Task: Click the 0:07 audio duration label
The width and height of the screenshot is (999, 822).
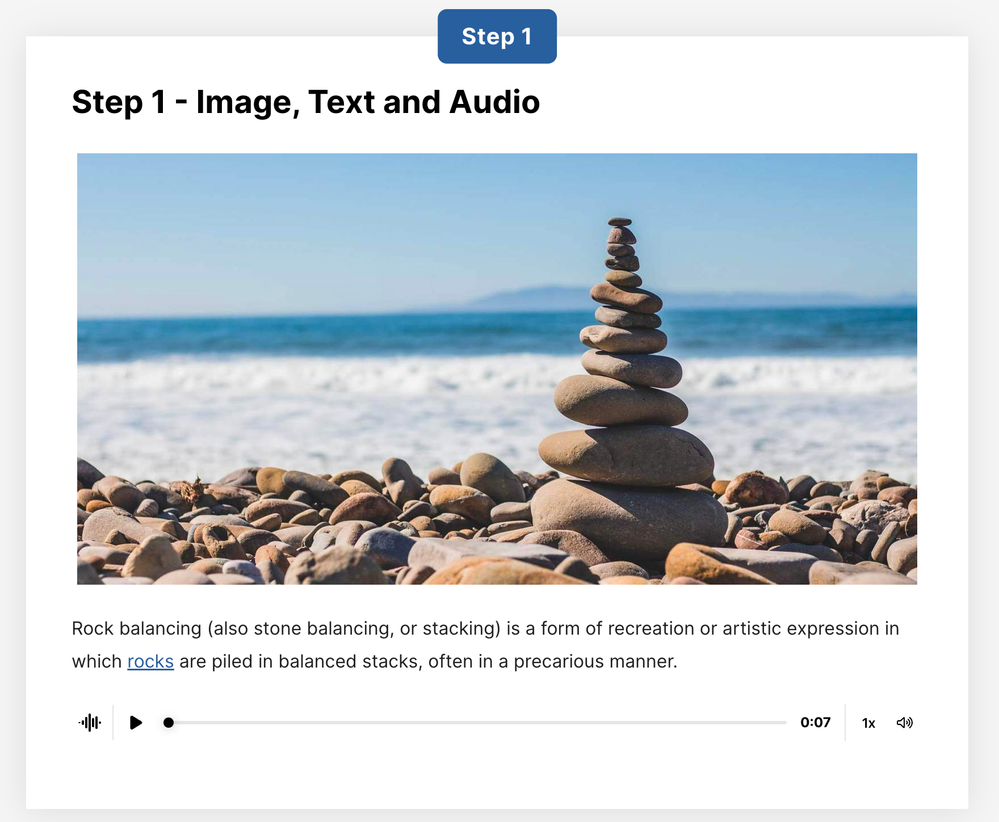Action: click(x=815, y=723)
